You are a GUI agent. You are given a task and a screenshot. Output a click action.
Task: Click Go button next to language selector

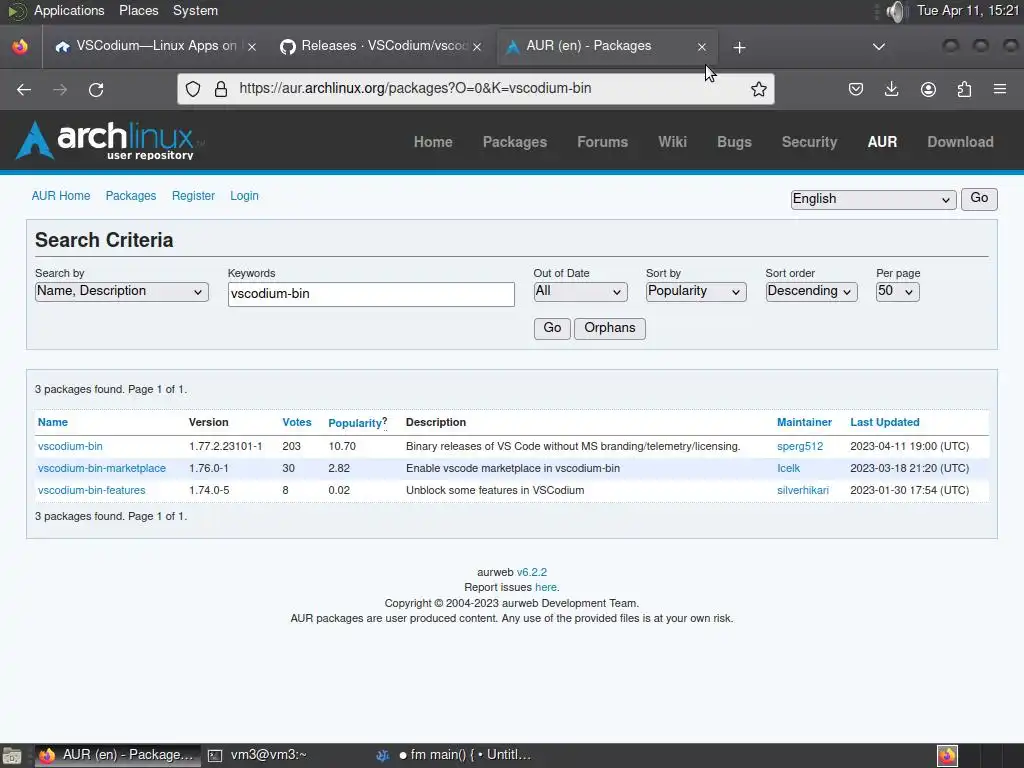click(x=979, y=199)
